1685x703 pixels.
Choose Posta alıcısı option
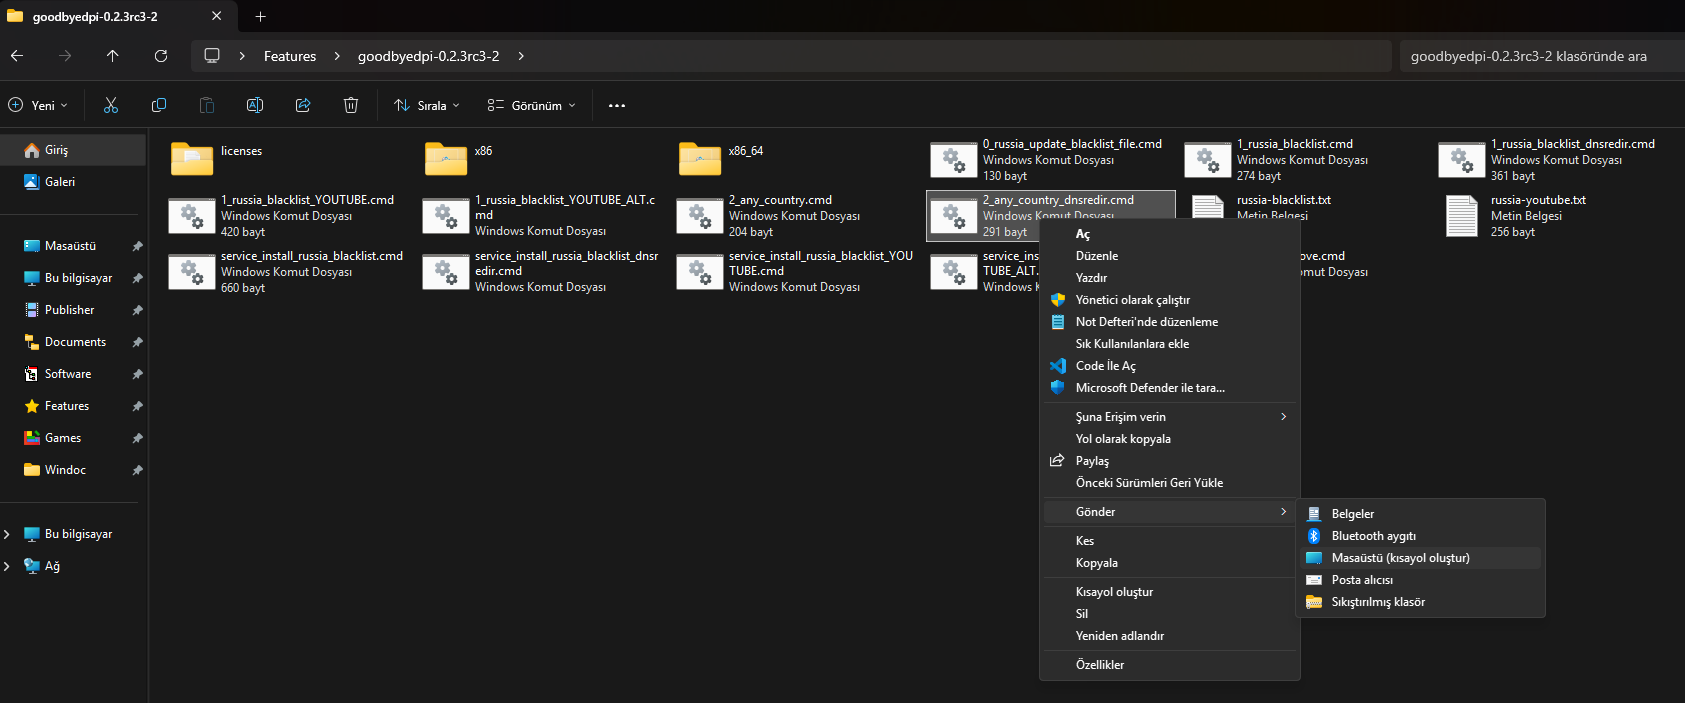pyautogui.click(x=1421, y=580)
